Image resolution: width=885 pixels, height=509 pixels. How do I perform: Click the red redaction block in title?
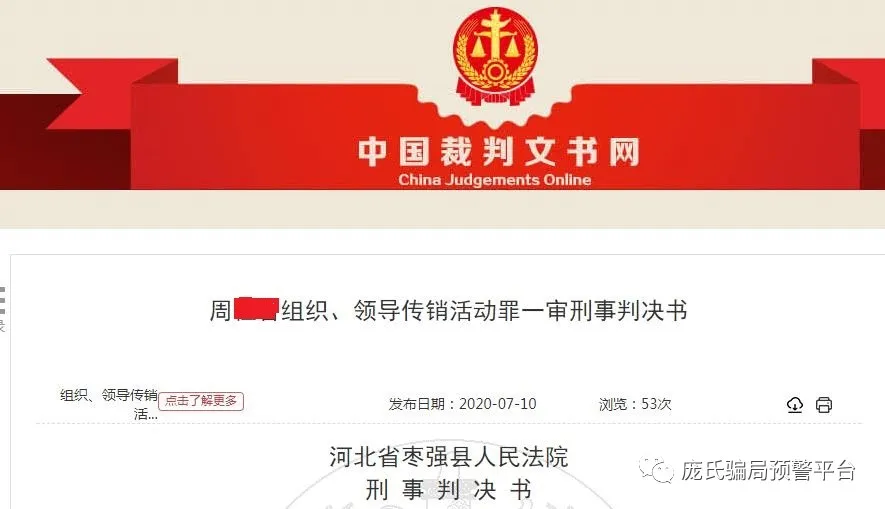257,309
